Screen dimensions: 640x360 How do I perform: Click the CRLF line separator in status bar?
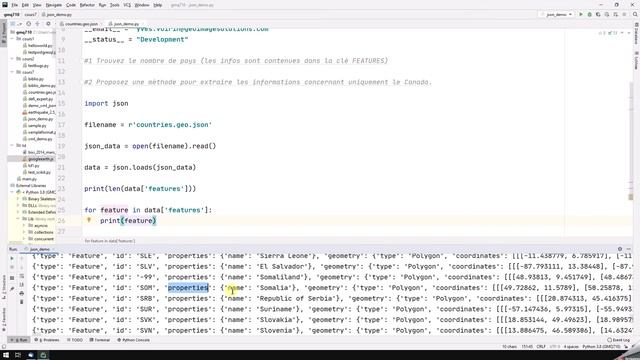(541, 347)
